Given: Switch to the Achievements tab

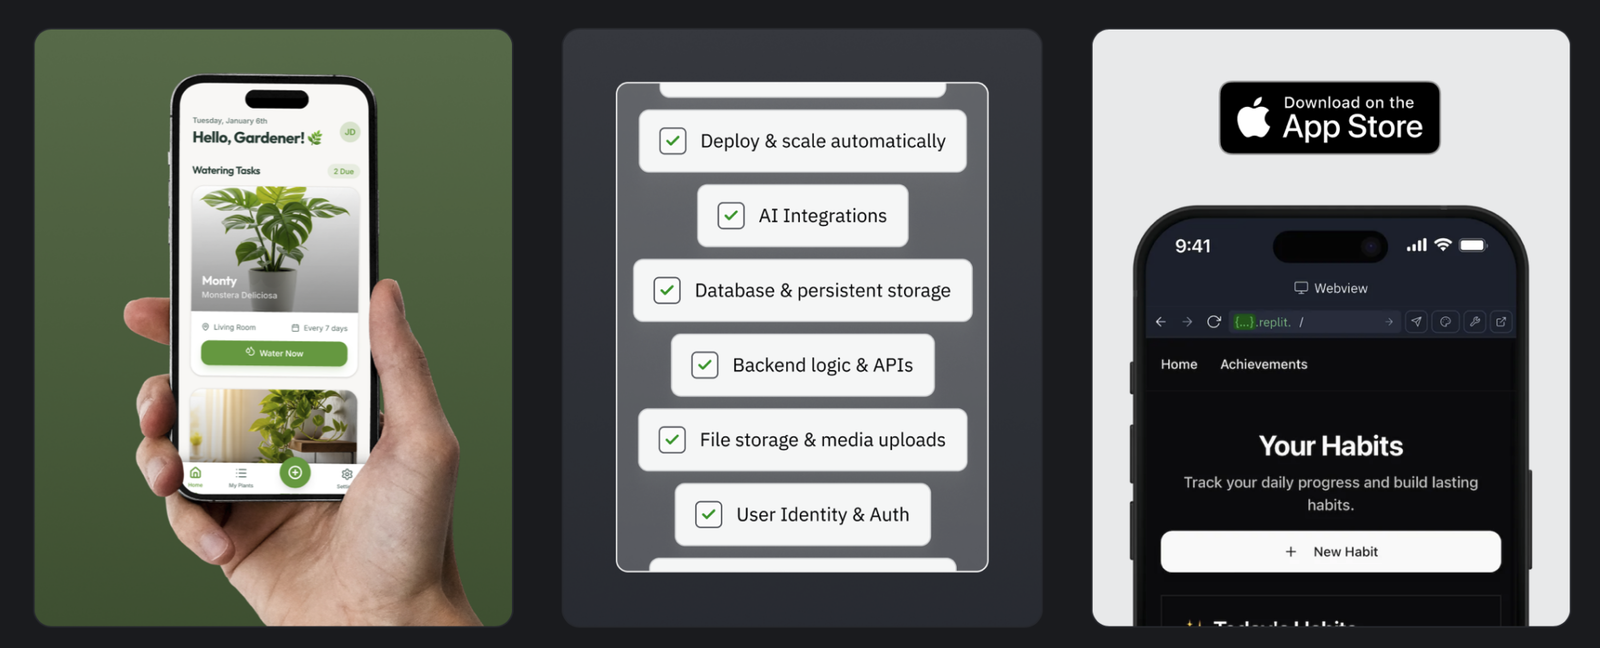Looking at the screenshot, I should click(1263, 365).
